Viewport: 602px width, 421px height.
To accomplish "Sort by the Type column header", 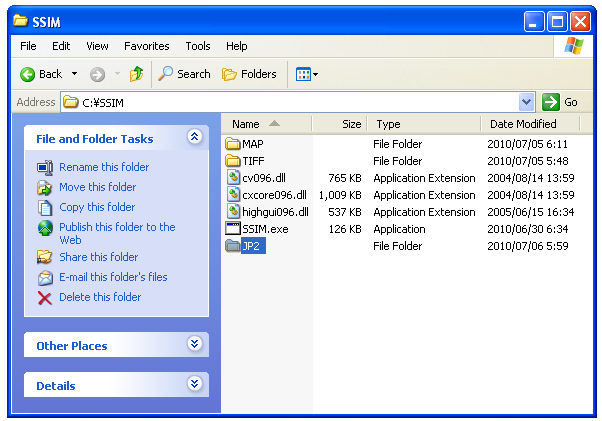I will coord(424,124).
